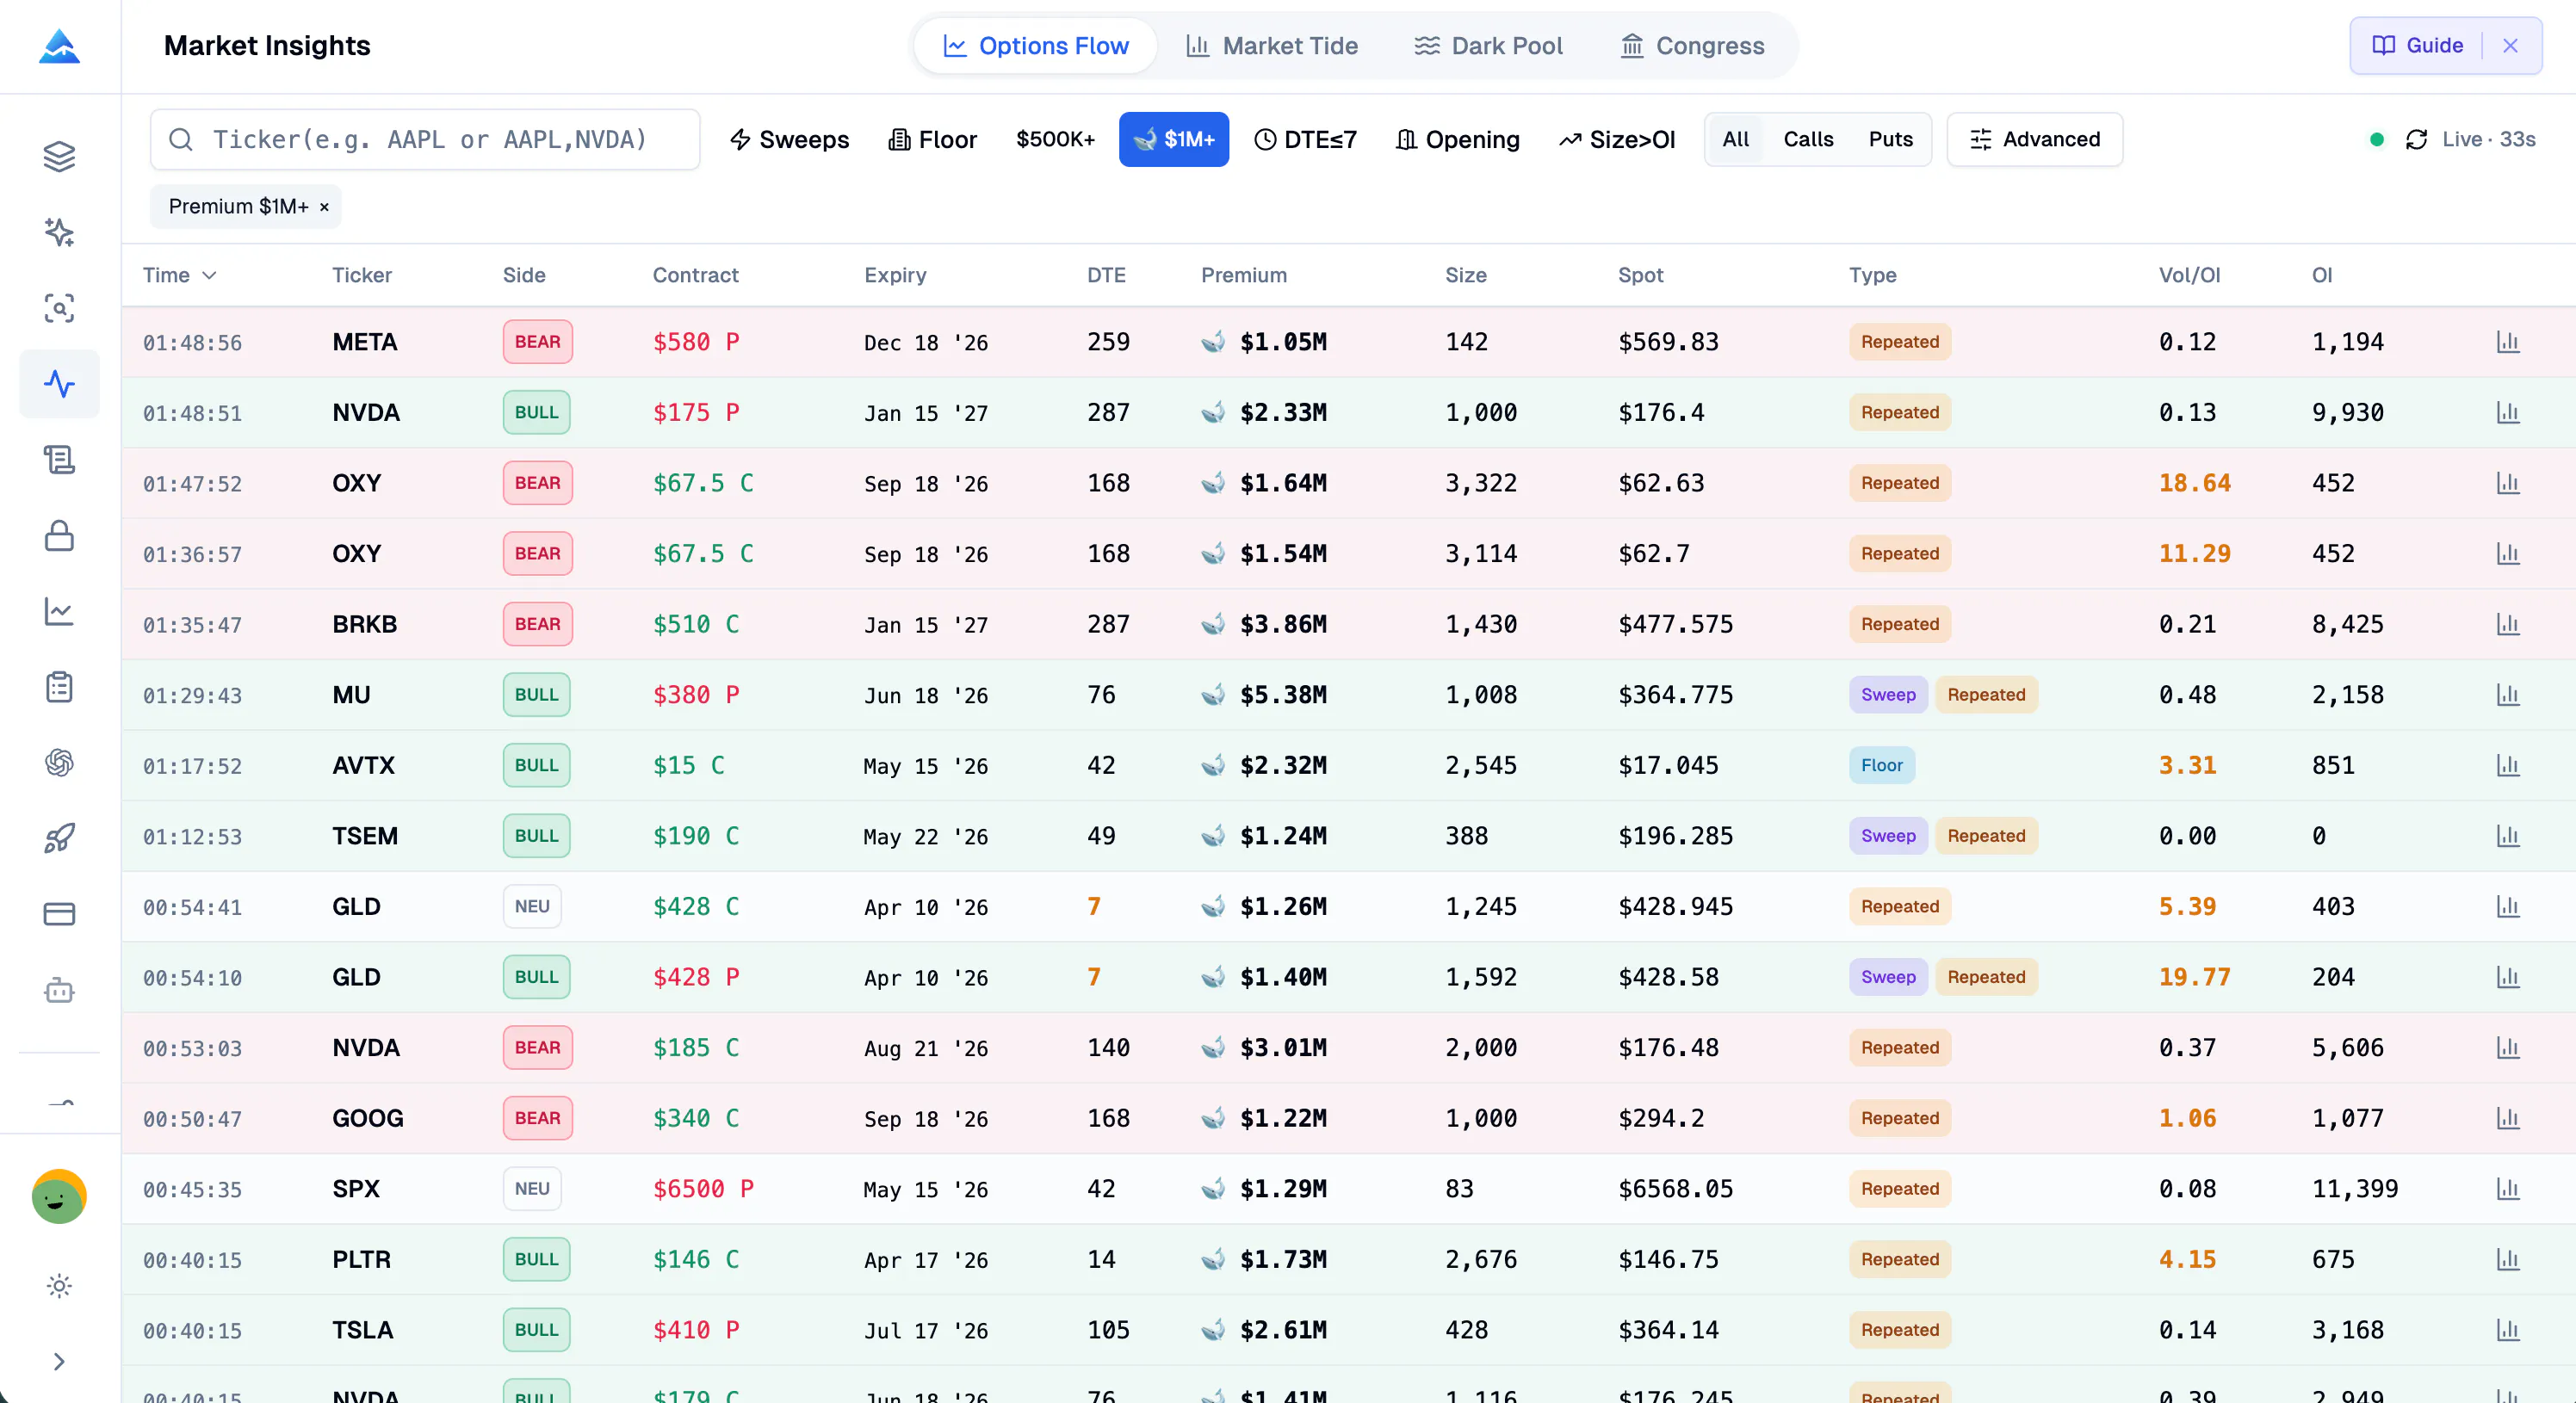The height and width of the screenshot is (1403, 2576).
Task: Refresh the live flow data
Action: [x=2416, y=139]
